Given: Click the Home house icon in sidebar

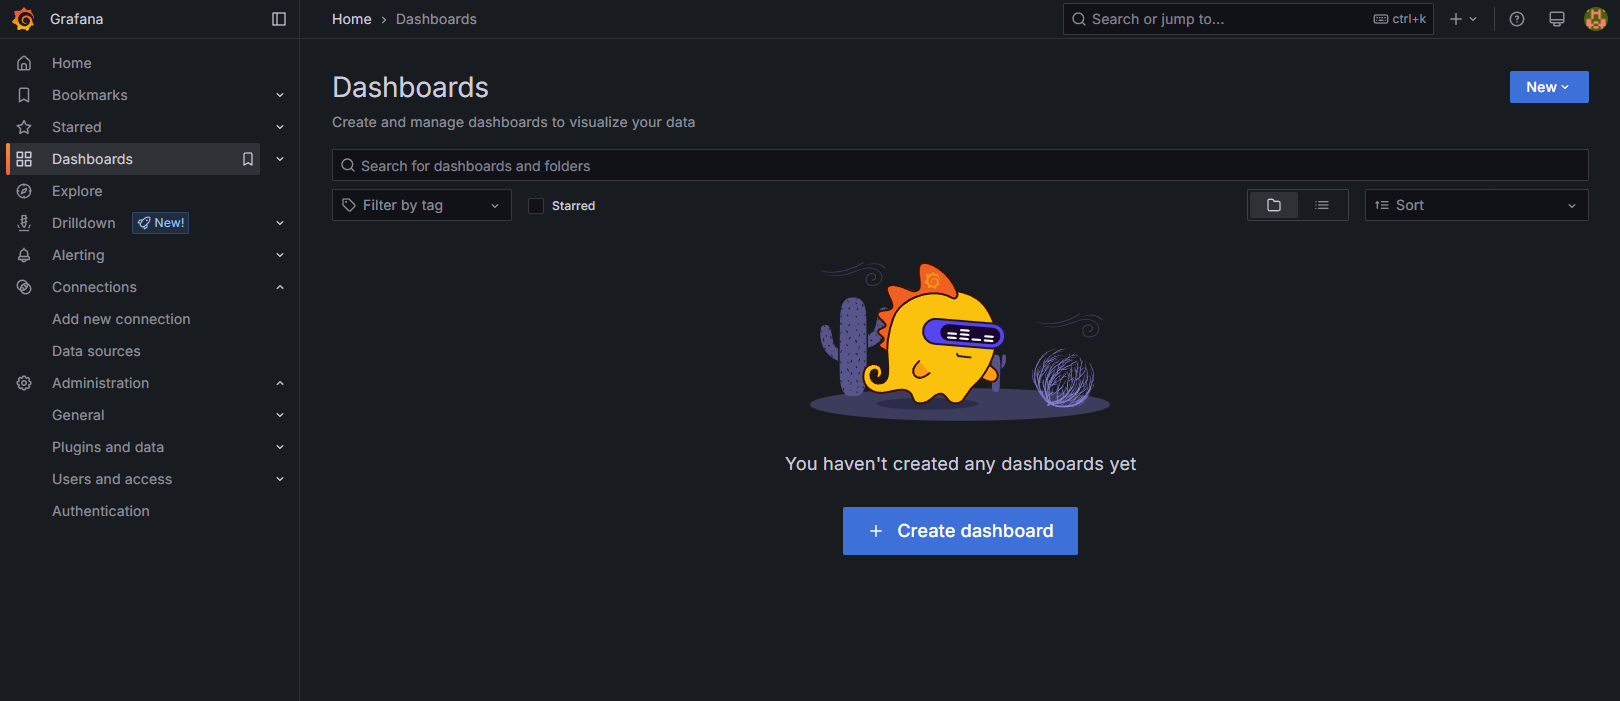Looking at the screenshot, I should tap(24, 63).
